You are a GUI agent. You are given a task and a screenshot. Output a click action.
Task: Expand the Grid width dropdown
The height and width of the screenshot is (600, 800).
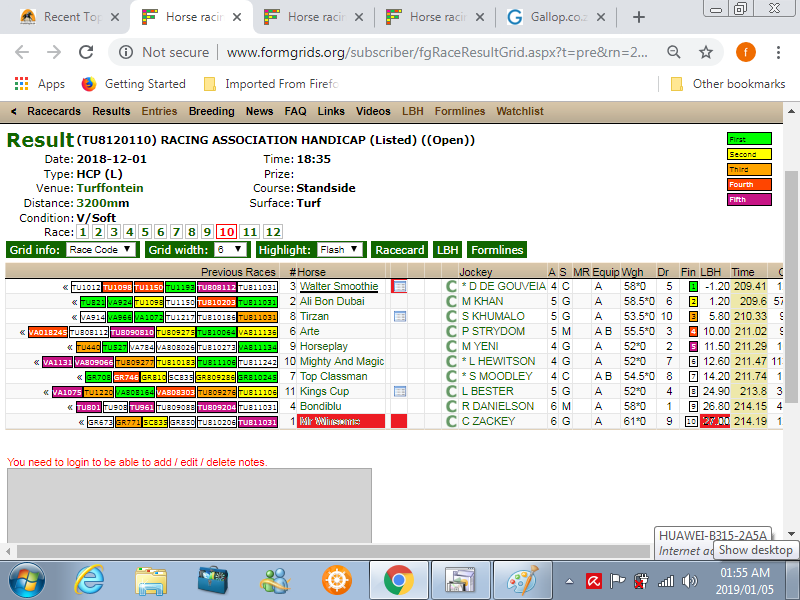230,250
